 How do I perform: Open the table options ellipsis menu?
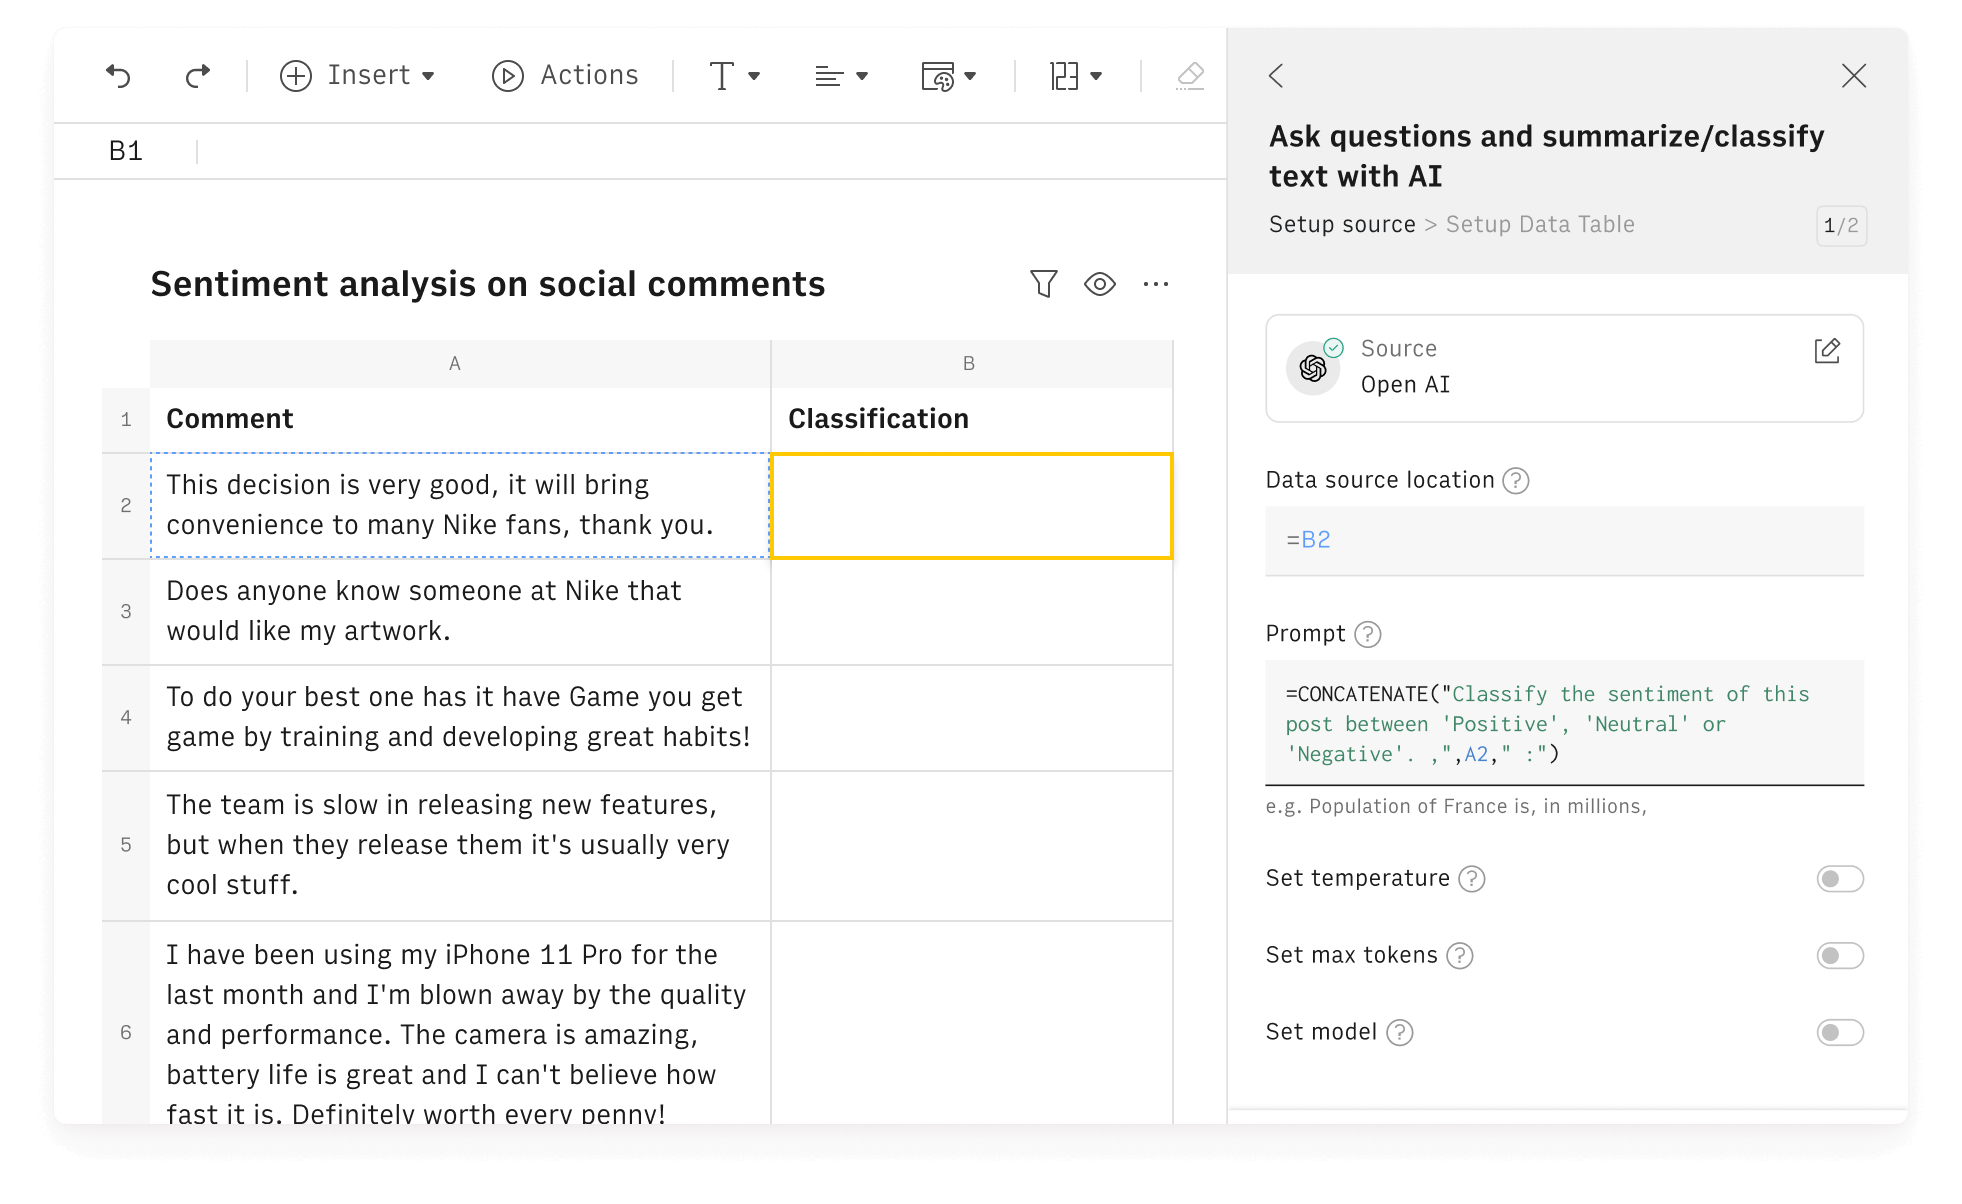tap(1155, 283)
